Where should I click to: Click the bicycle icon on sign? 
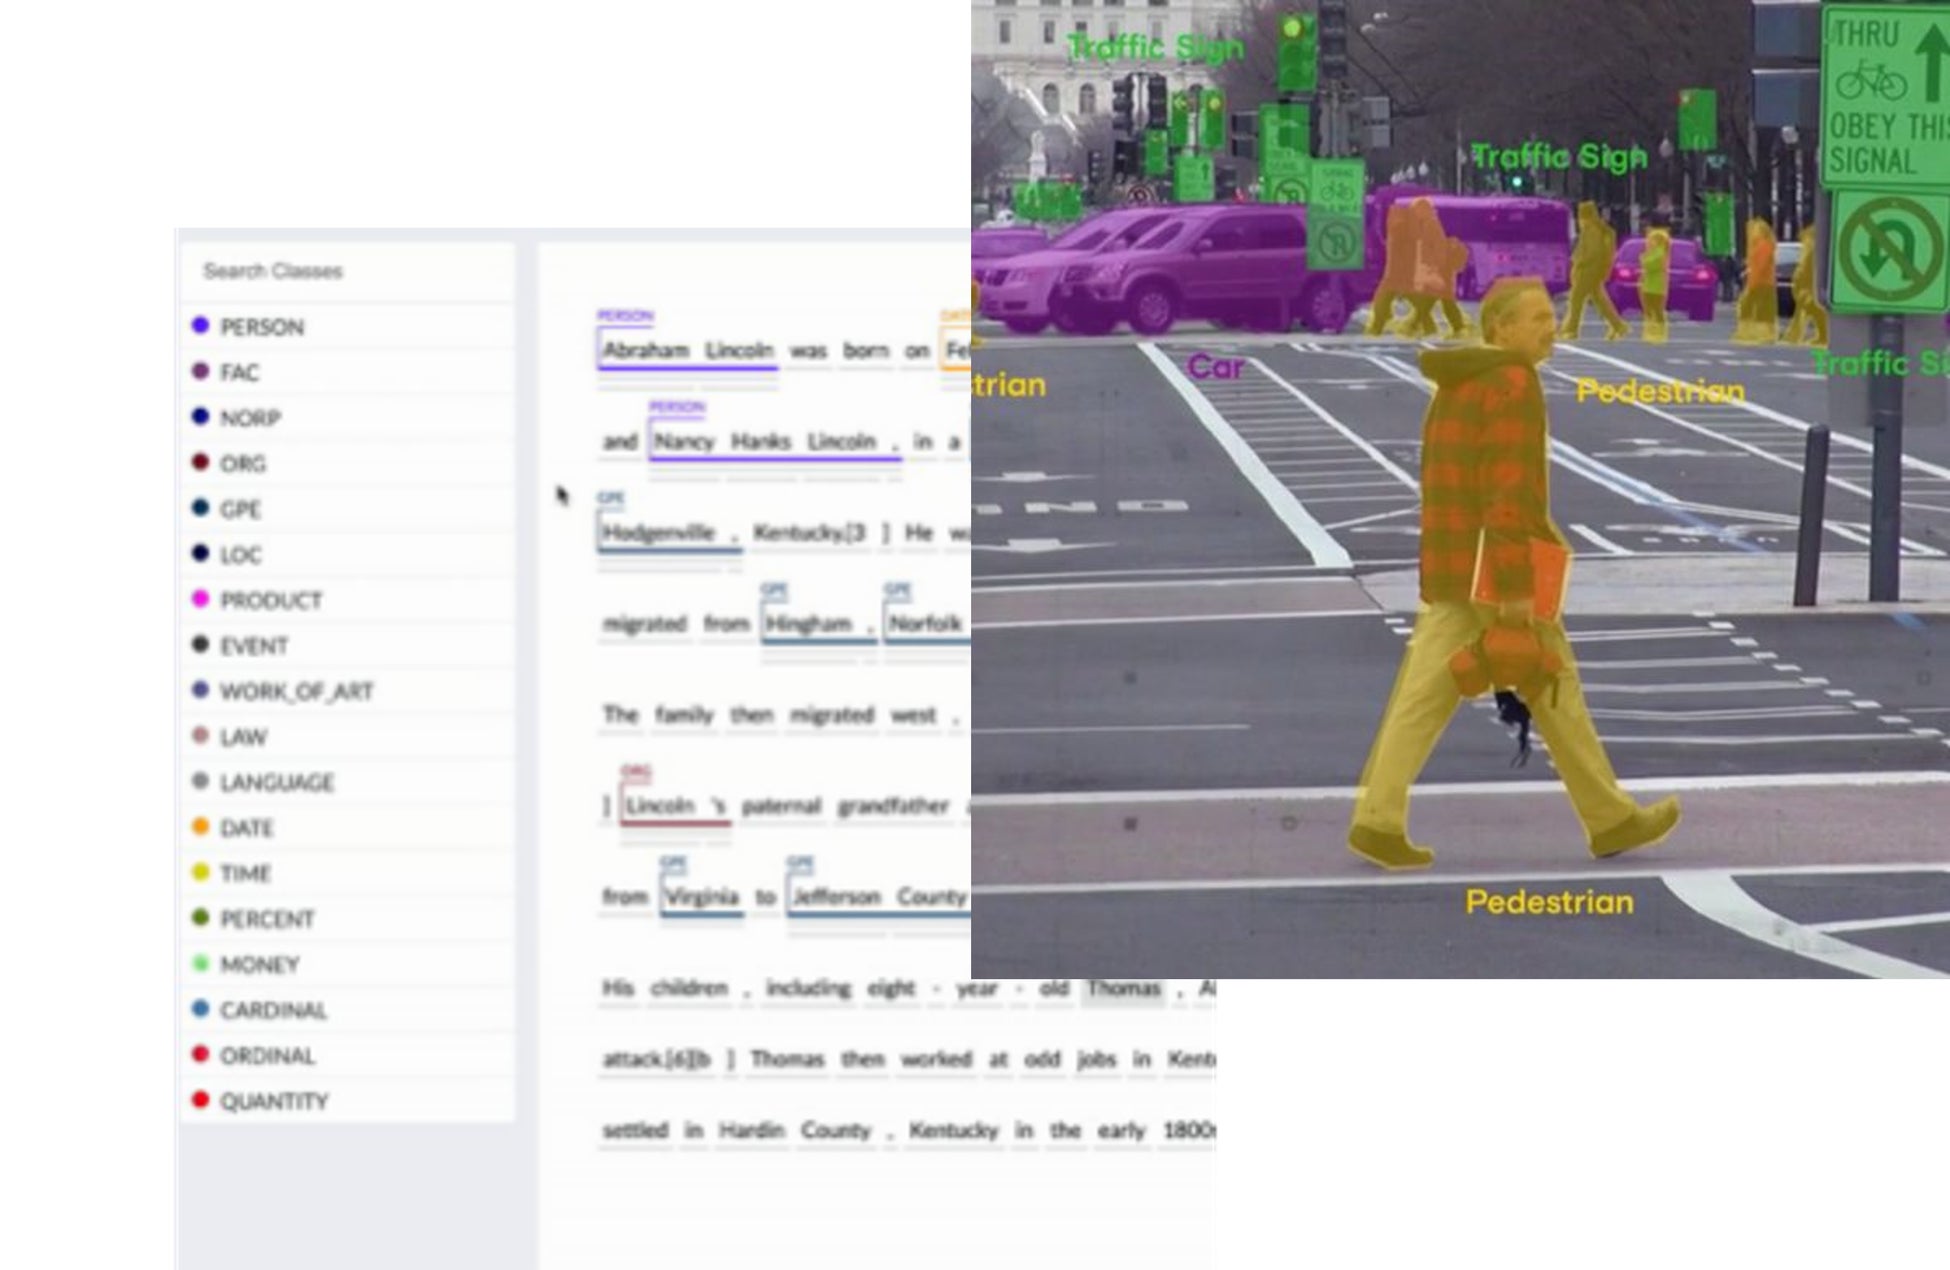1871,81
